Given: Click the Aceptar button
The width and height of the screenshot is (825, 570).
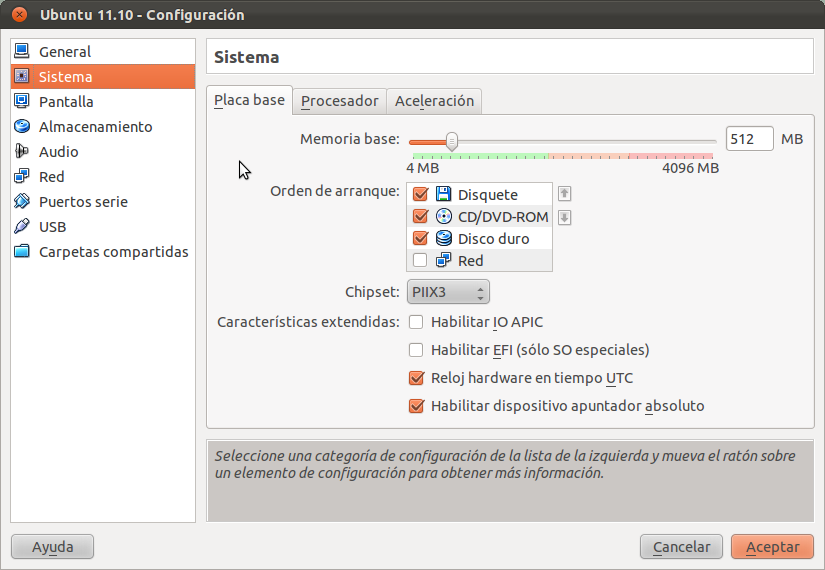Looking at the screenshot, I should coord(772,547).
